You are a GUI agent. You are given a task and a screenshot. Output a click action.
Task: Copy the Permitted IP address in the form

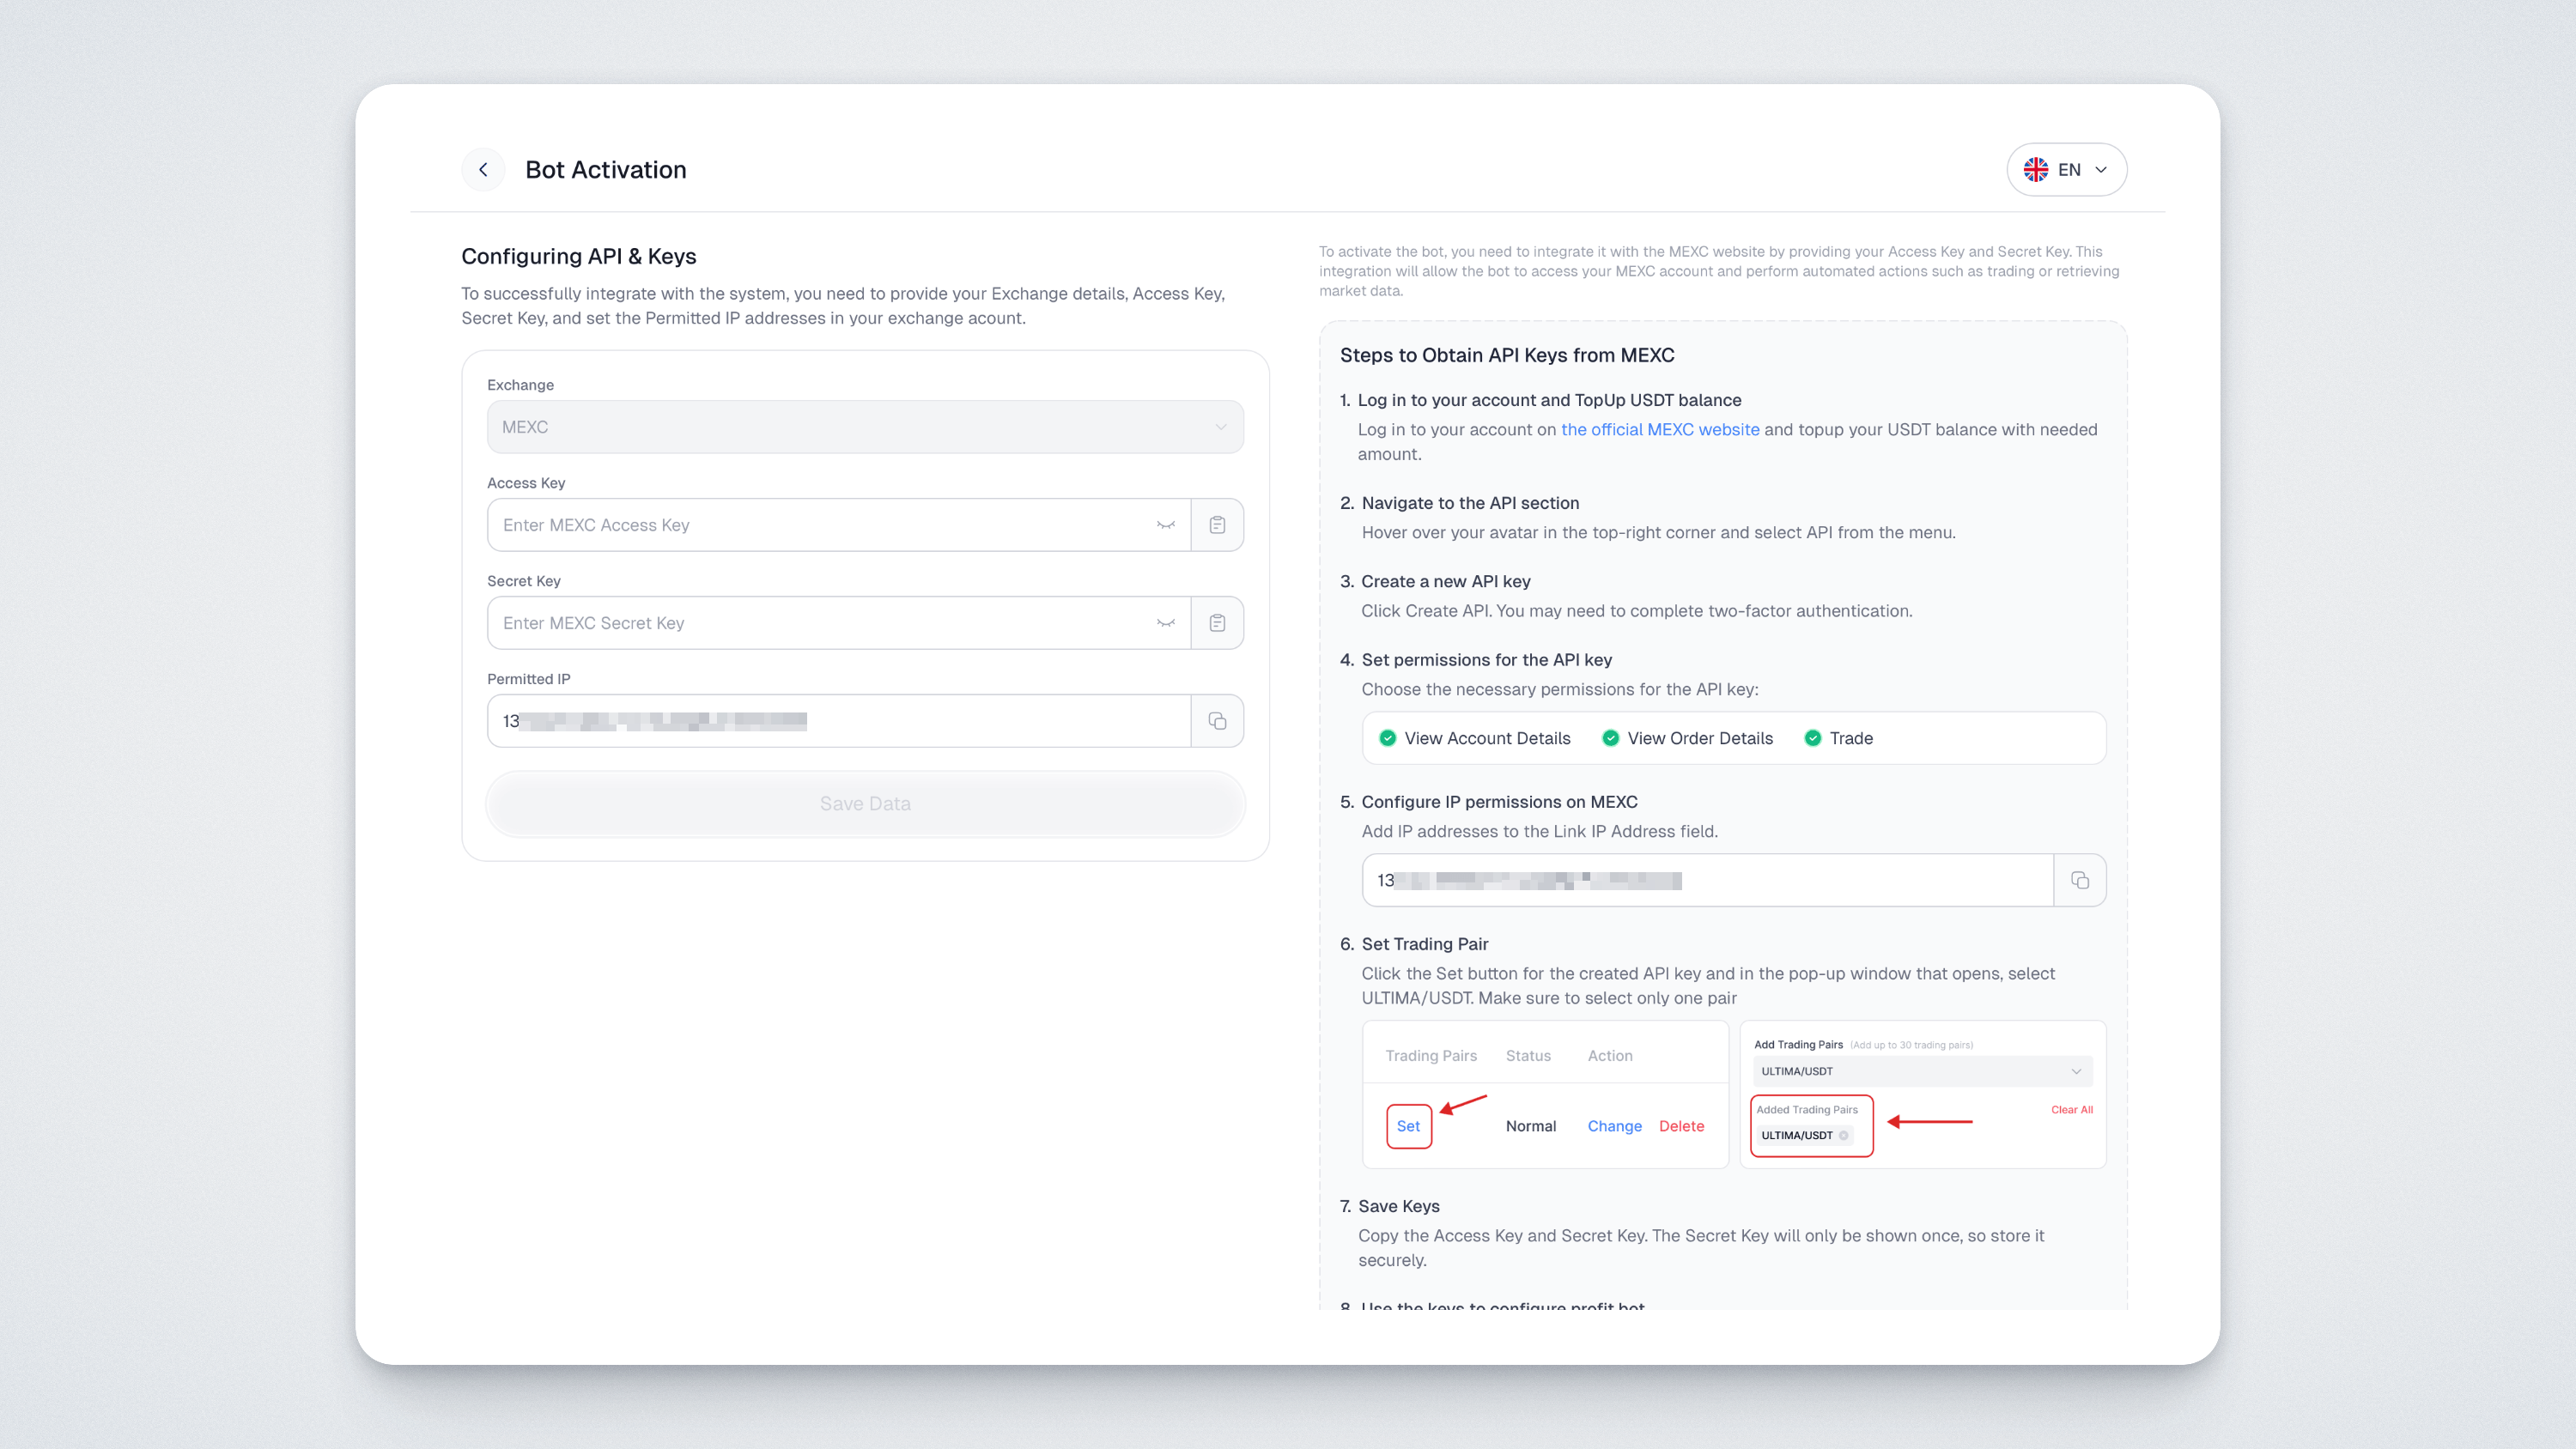point(1217,721)
